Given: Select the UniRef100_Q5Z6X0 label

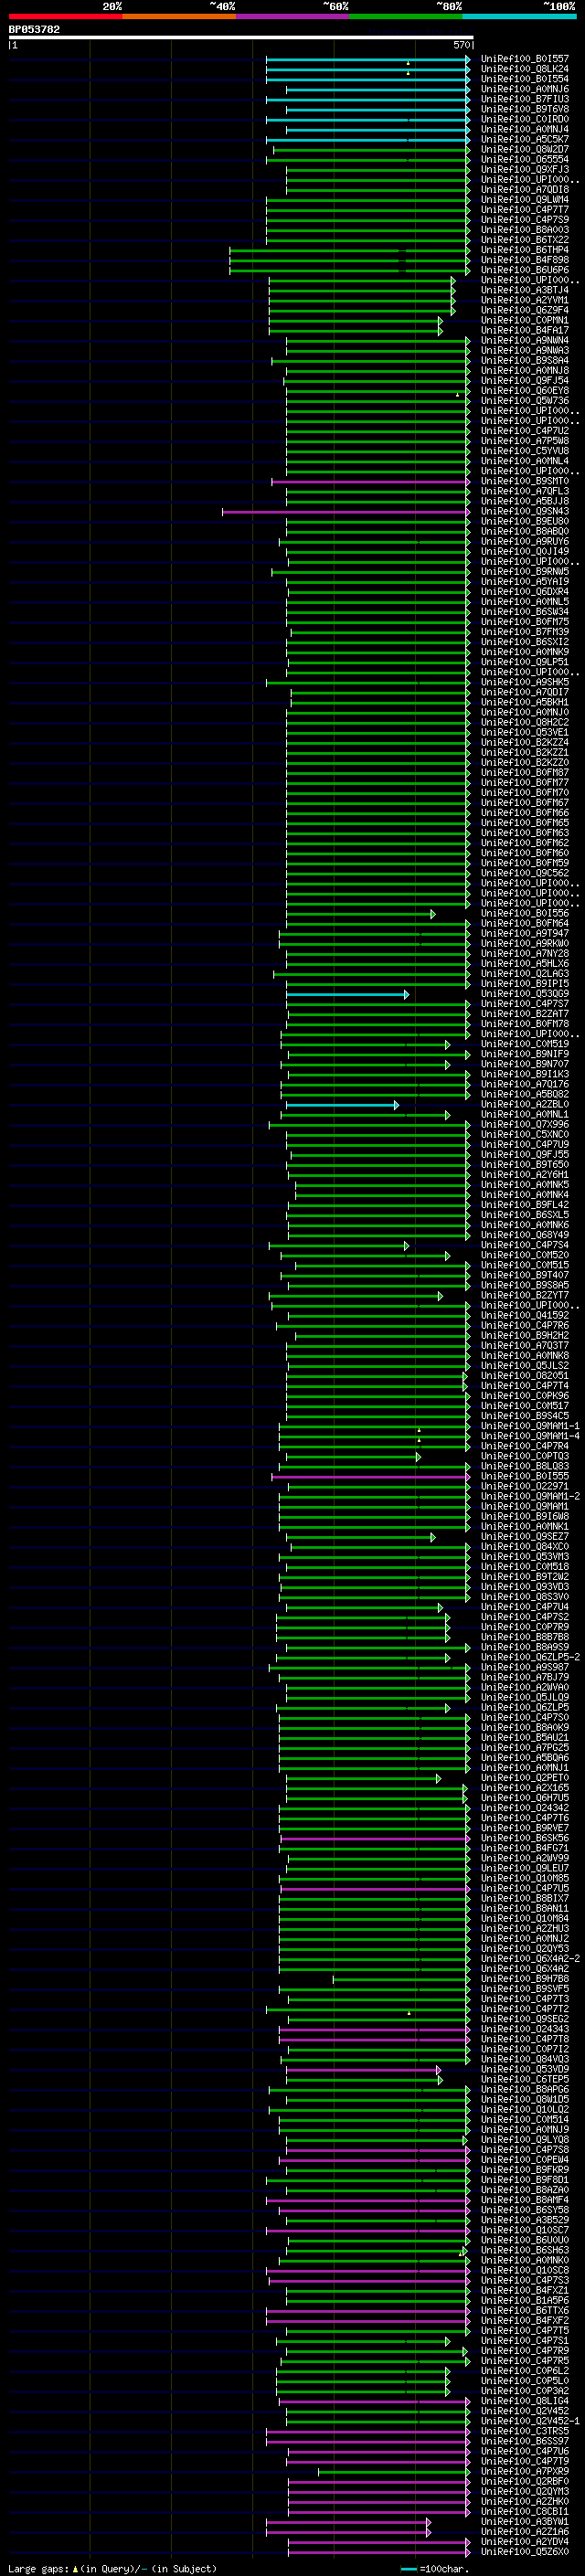Looking at the screenshot, I should pos(524,2551).
